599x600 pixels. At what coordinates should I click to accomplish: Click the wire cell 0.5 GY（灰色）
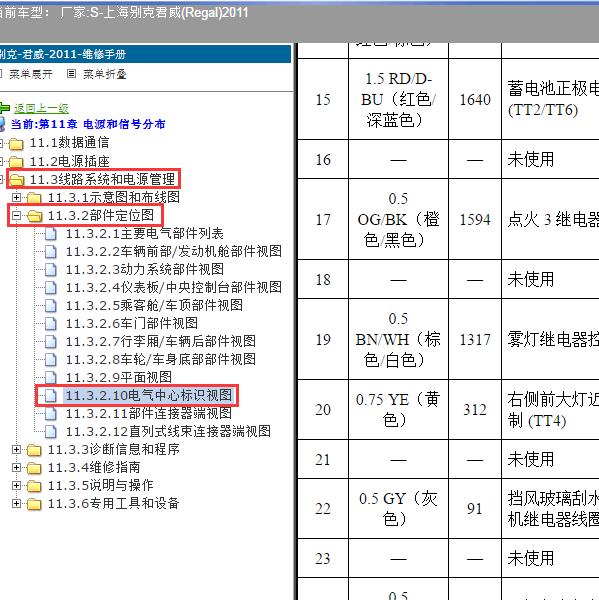coord(398,509)
